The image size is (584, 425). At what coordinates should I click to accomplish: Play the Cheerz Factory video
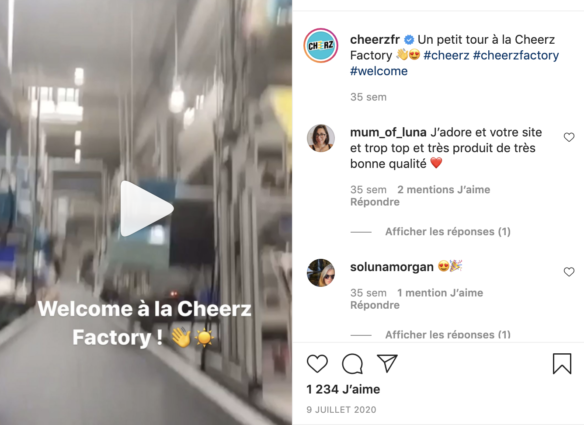coord(147,209)
